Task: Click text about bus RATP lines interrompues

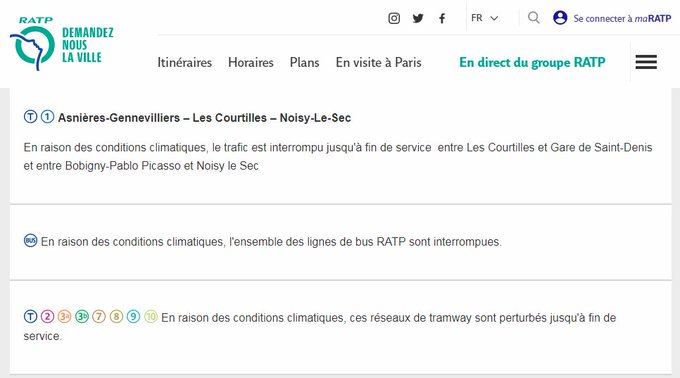Action: click(271, 242)
